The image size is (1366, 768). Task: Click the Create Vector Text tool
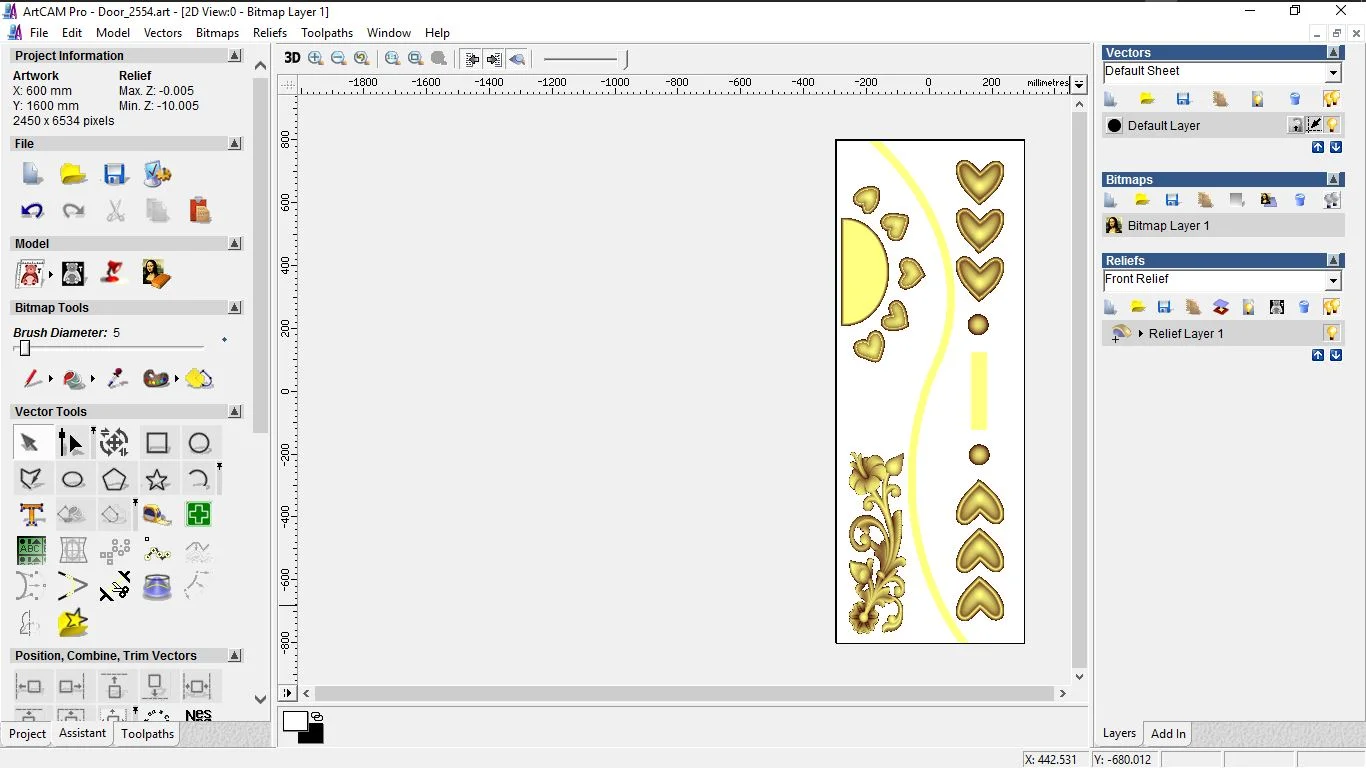click(31, 515)
